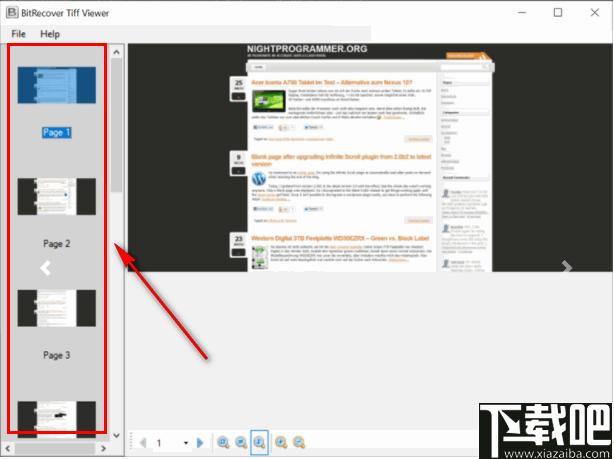The height and width of the screenshot is (459, 614).
Task: Open the page number dropdown
Action: click(x=186, y=443)
